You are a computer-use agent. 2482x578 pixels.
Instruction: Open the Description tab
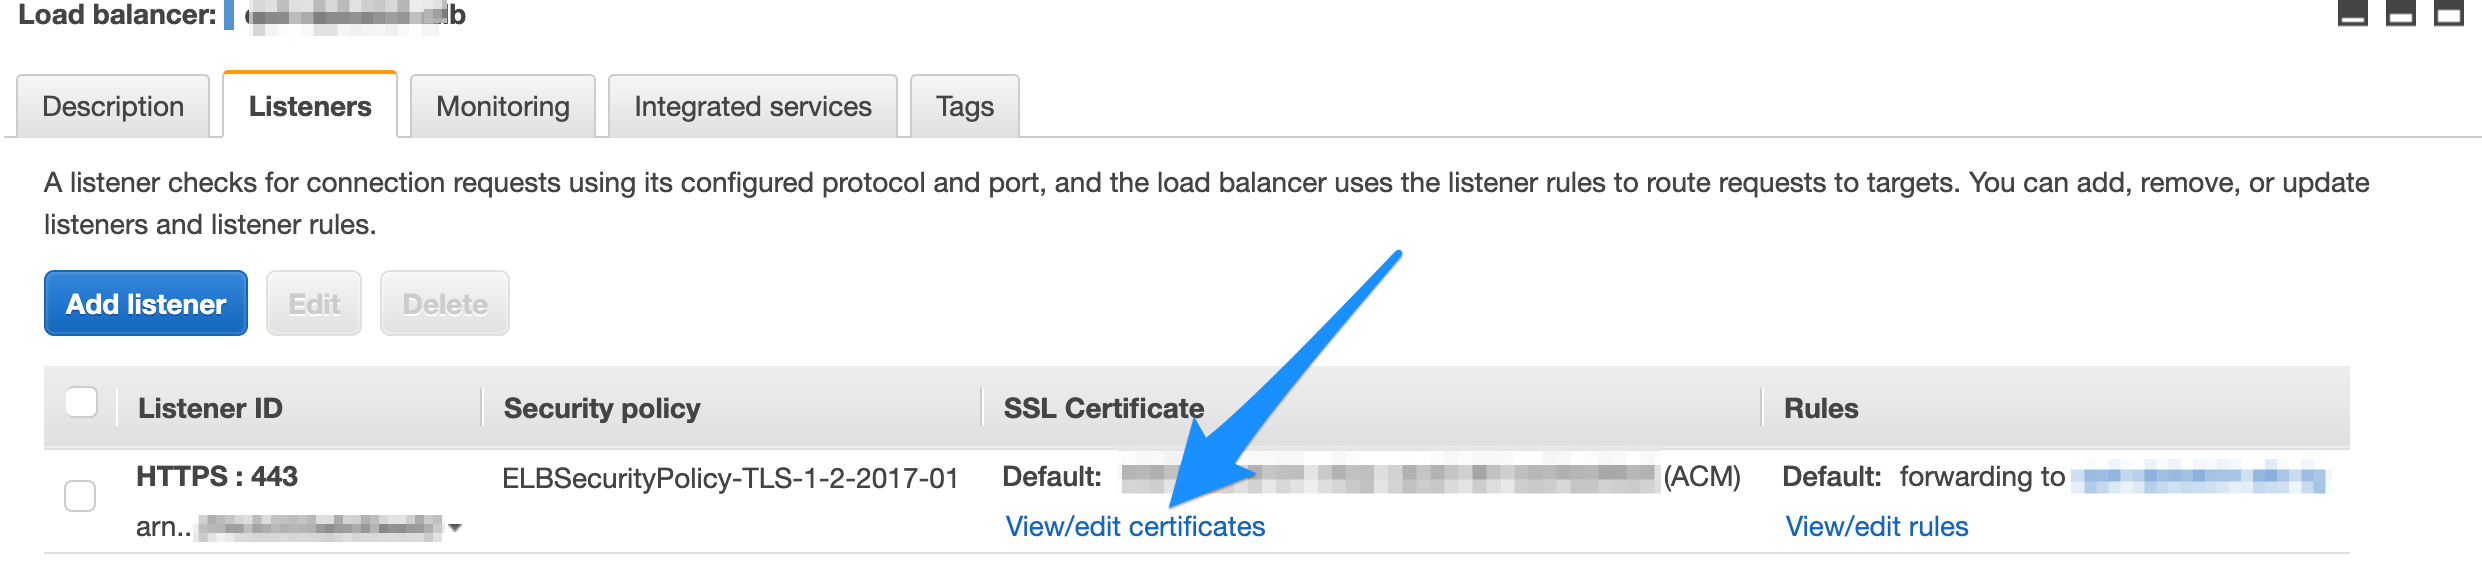113,106
